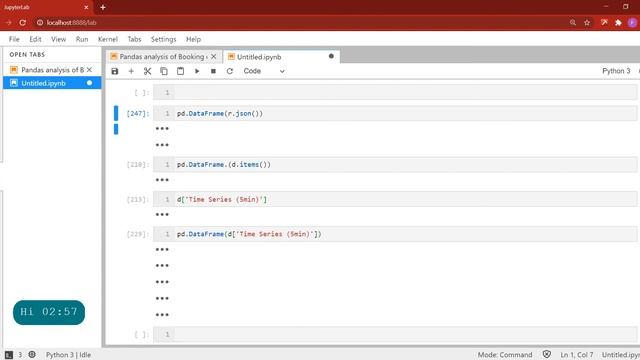640x360 pixels.
Task: Expand collapsed output of d['Time Series (5min)'] cell
Action: coord(162,214)
